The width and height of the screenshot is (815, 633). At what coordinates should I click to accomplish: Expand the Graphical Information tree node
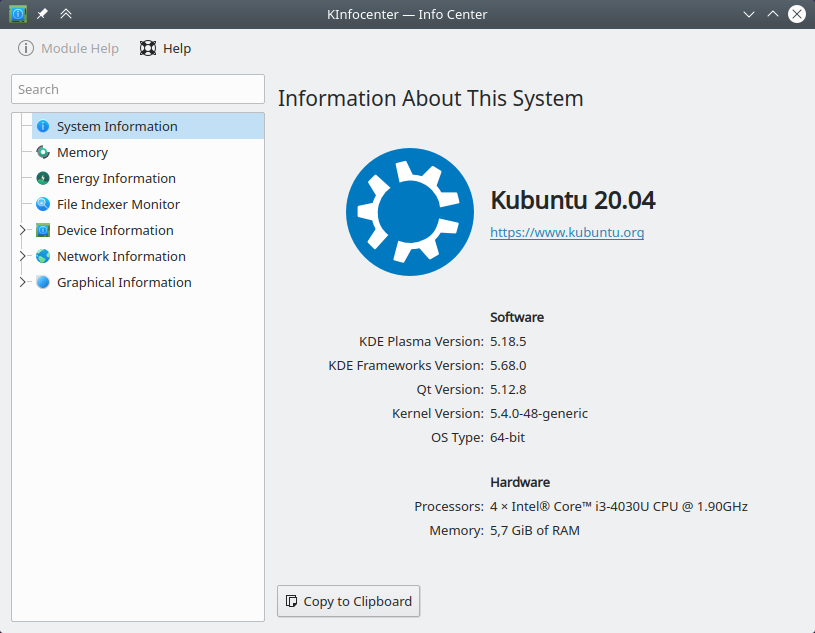[22, 283]
